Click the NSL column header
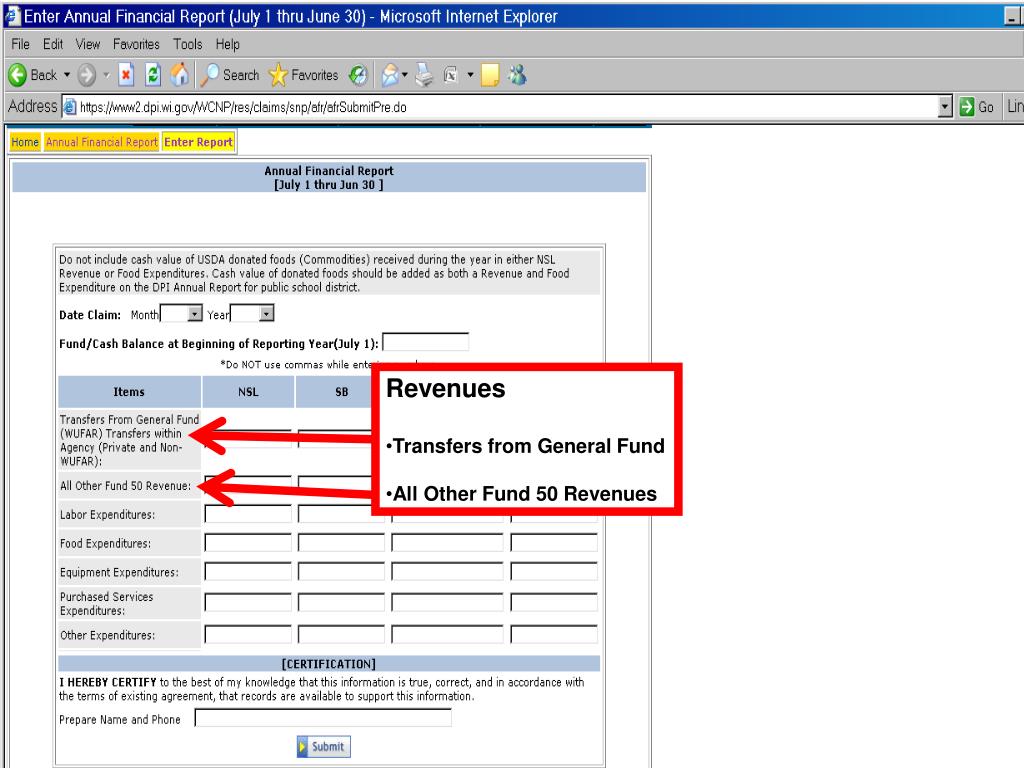The width and height of the screenshot is (1024, 768). [248, 392]
